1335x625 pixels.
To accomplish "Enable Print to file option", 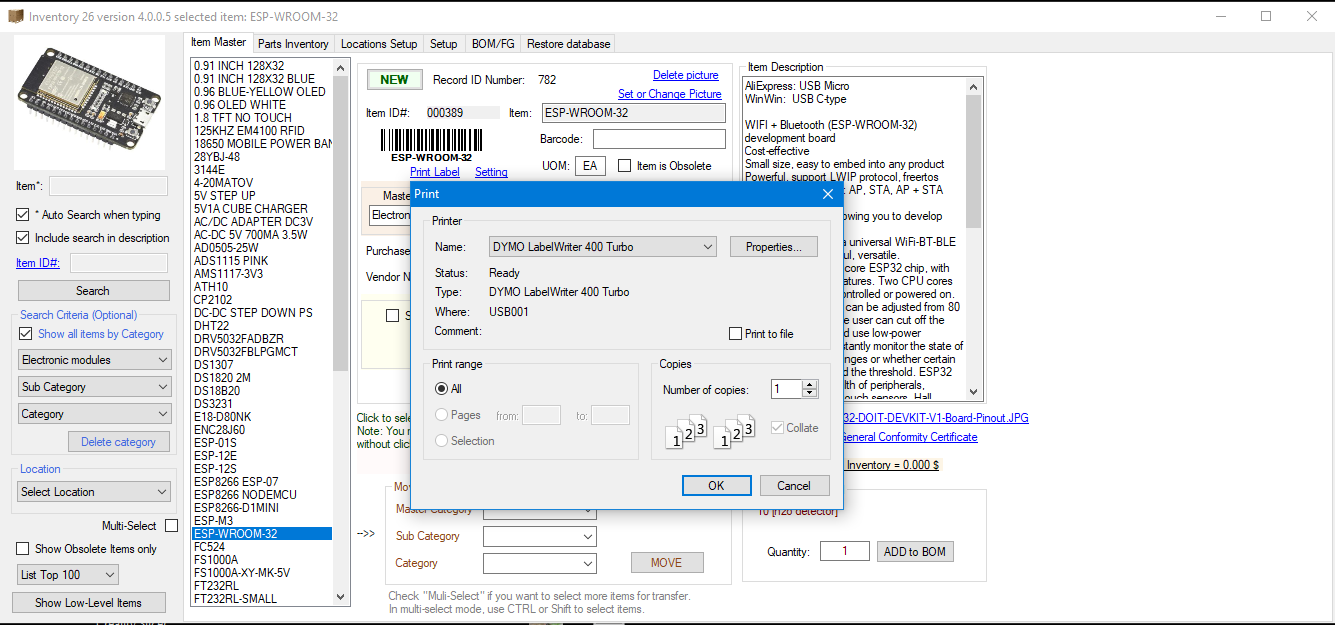I will pos(736,334).
